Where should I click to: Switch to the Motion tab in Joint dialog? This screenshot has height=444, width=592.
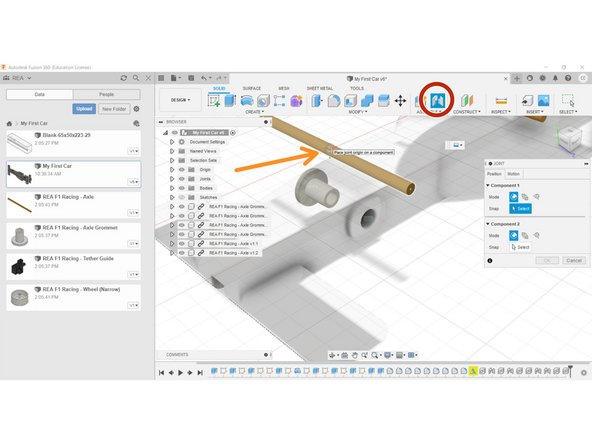(513, 174)
